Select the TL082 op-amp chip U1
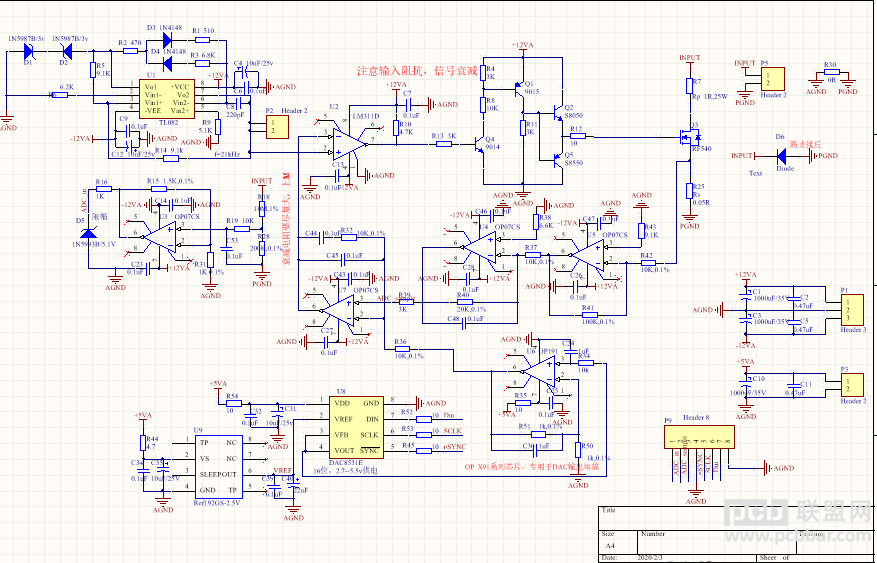Screen dimensions: 877x563 166,99
